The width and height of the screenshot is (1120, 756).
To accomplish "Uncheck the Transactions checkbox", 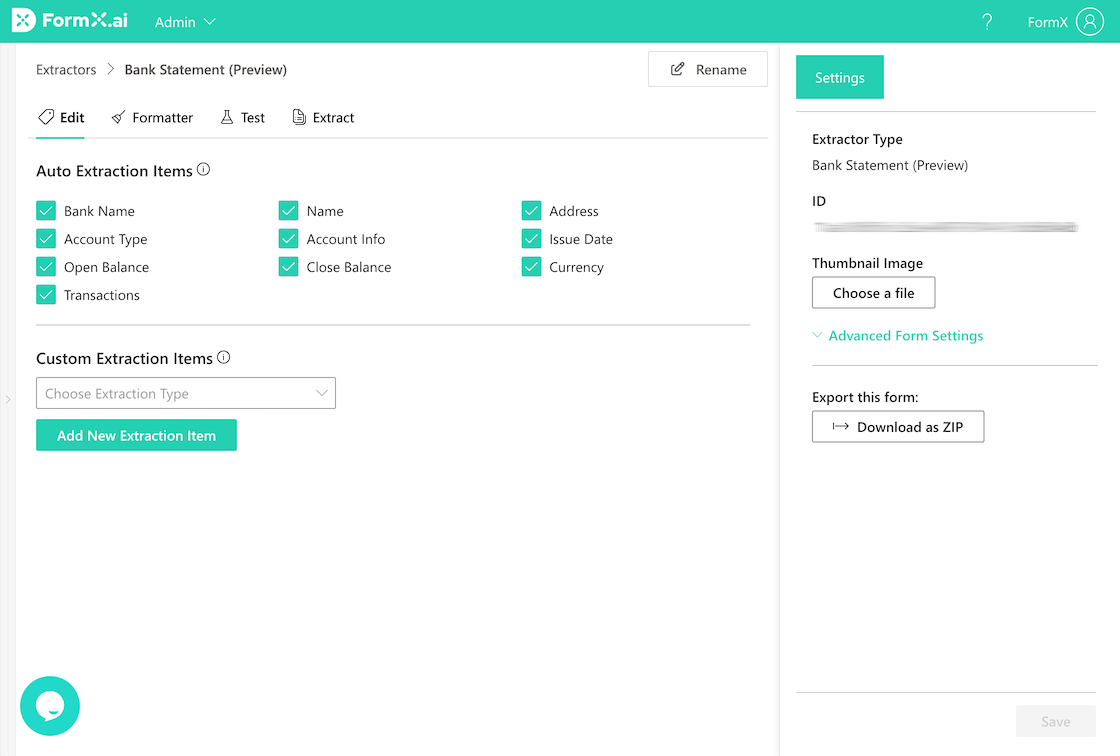I will point(46,294).
